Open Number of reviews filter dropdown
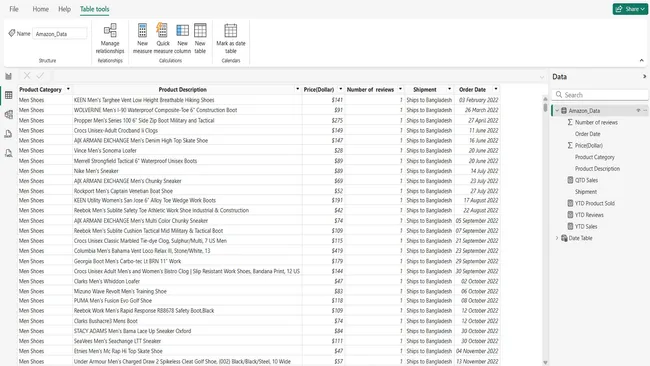Screen dimensions: 650x366 click(x=400, y=89)
